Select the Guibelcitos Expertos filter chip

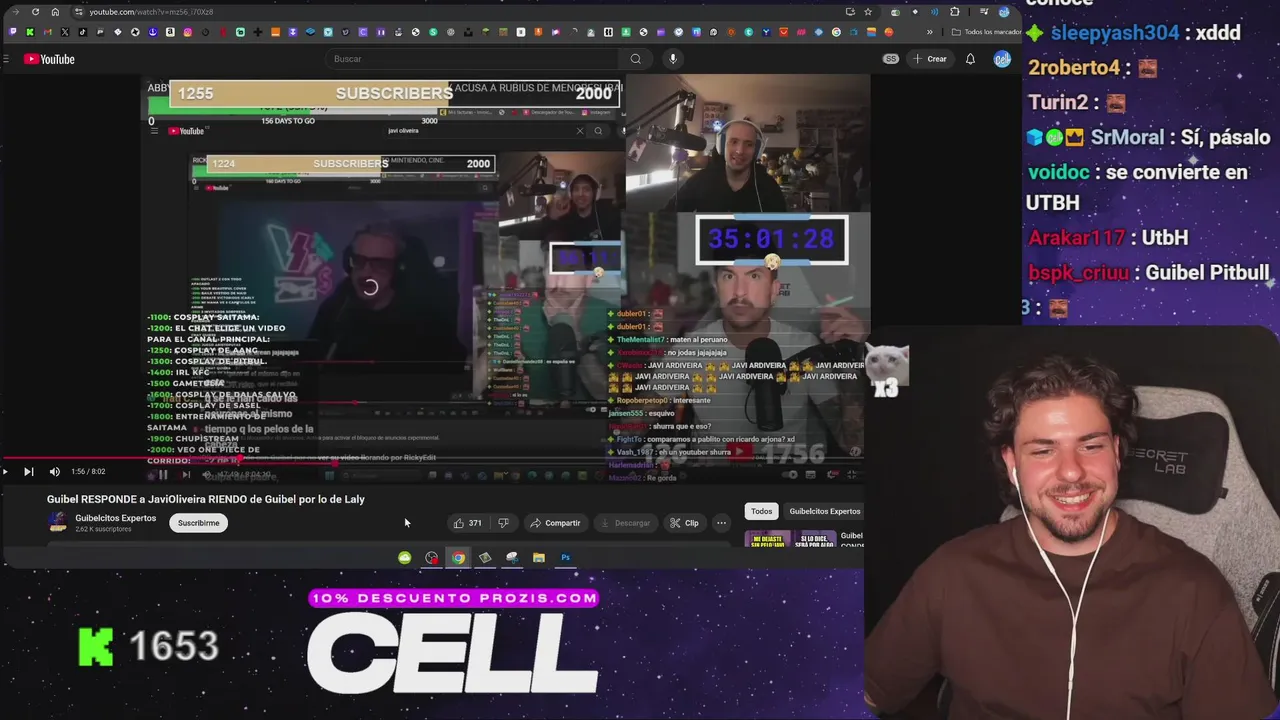coord(824,511)
